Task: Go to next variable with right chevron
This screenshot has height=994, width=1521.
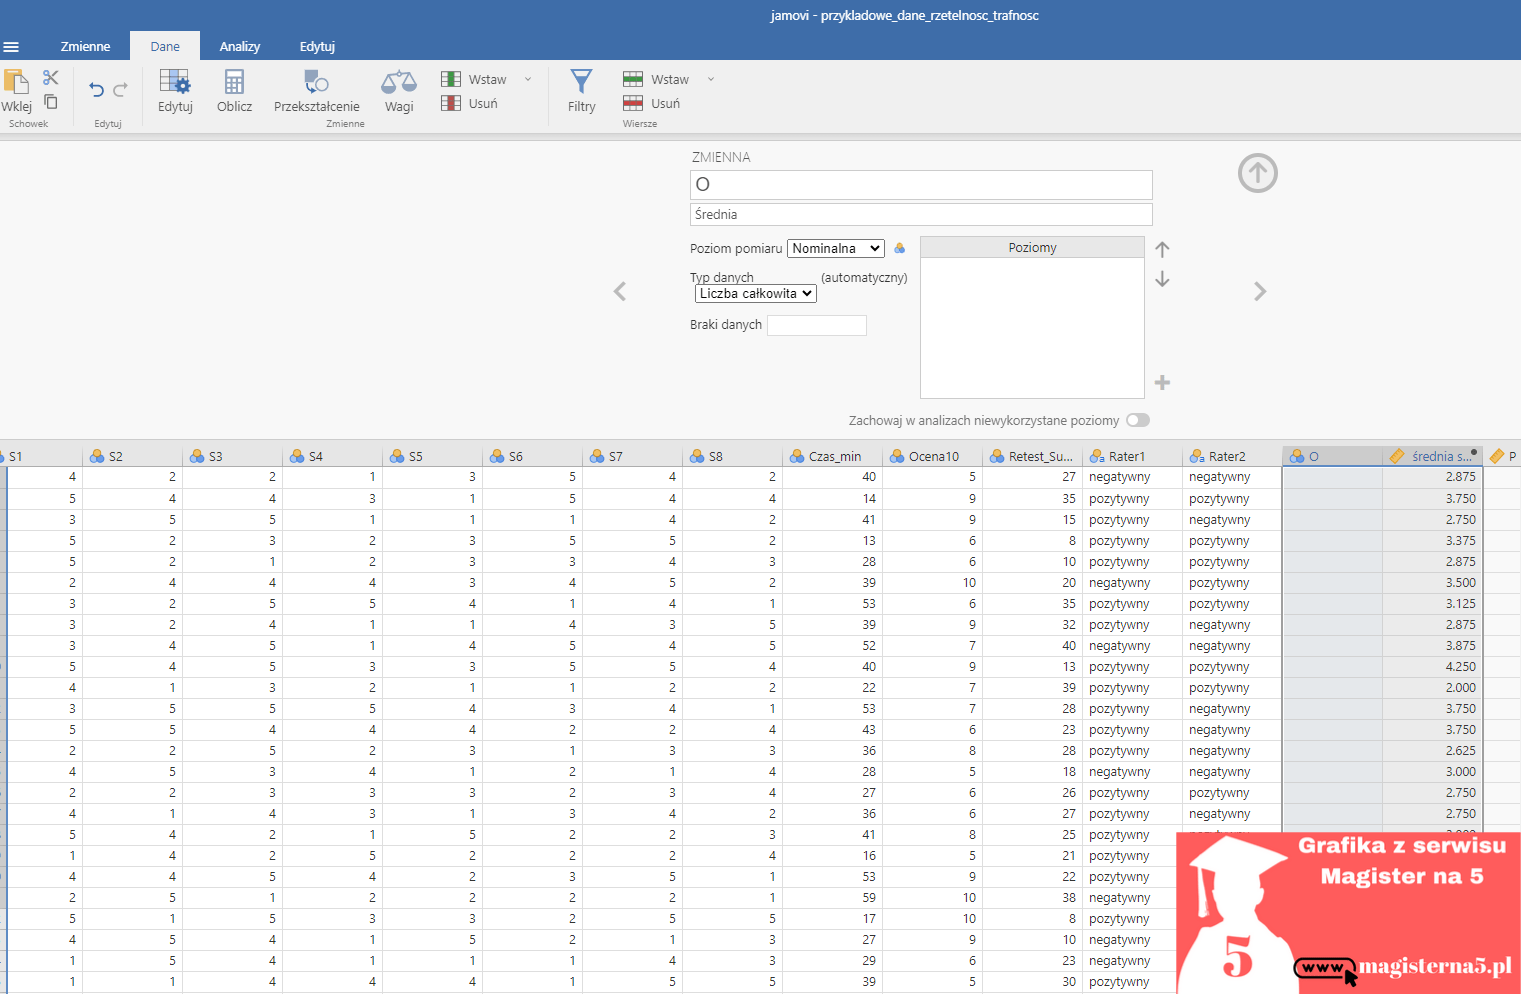Action: point(1259,291)
